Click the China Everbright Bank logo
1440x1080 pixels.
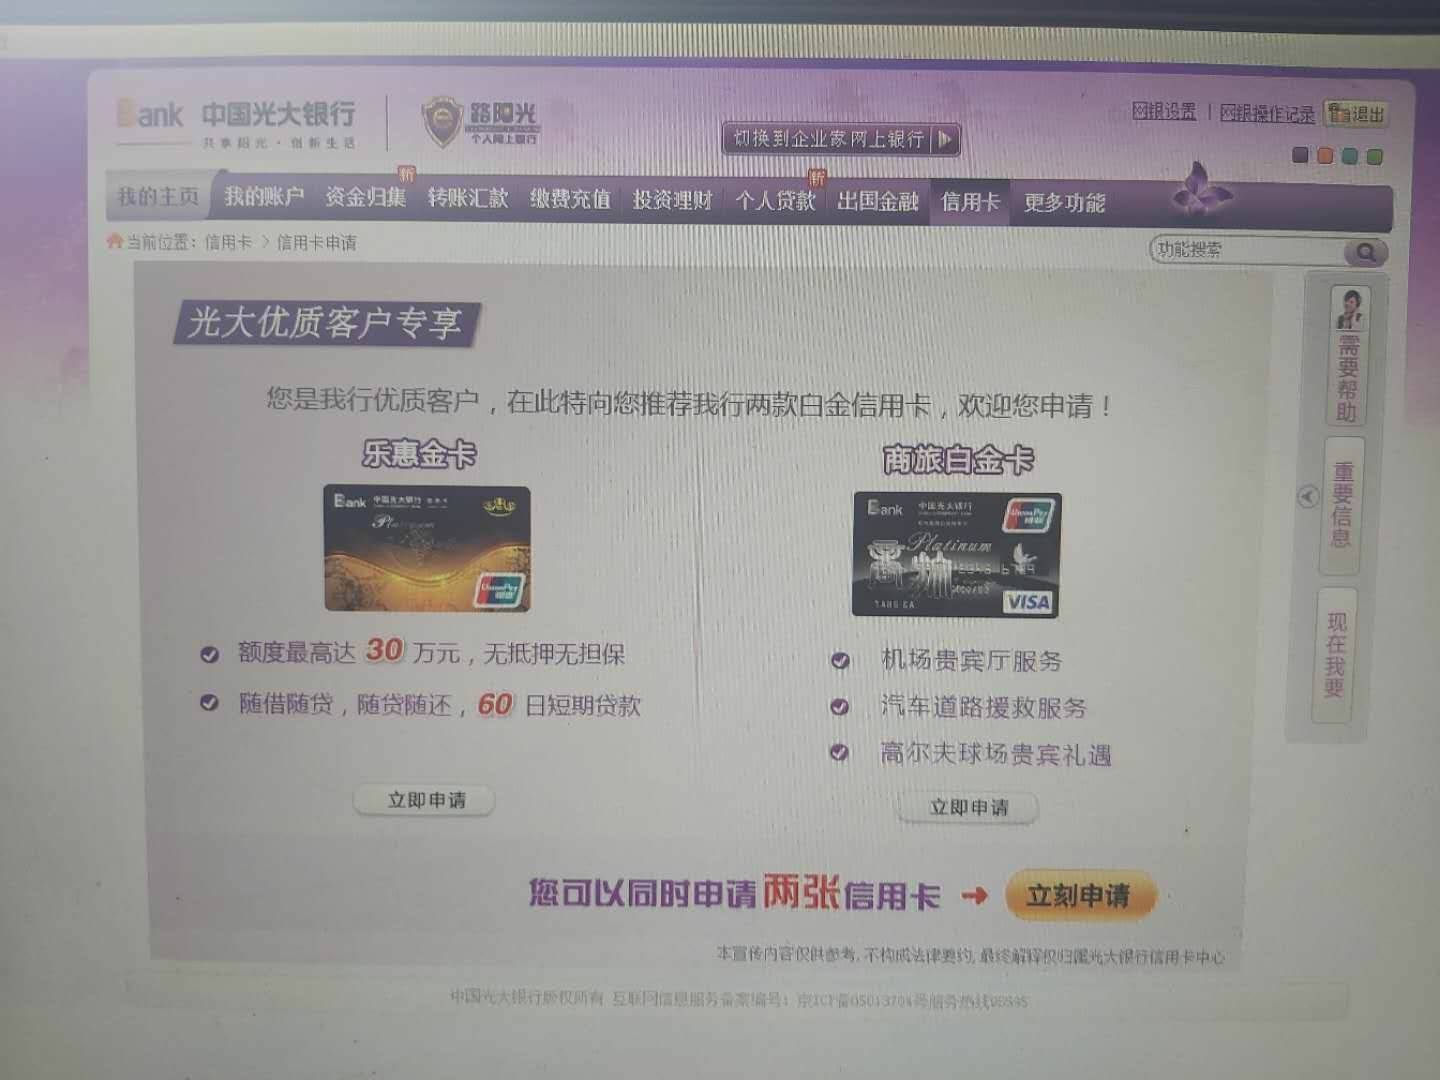point(236,122)
